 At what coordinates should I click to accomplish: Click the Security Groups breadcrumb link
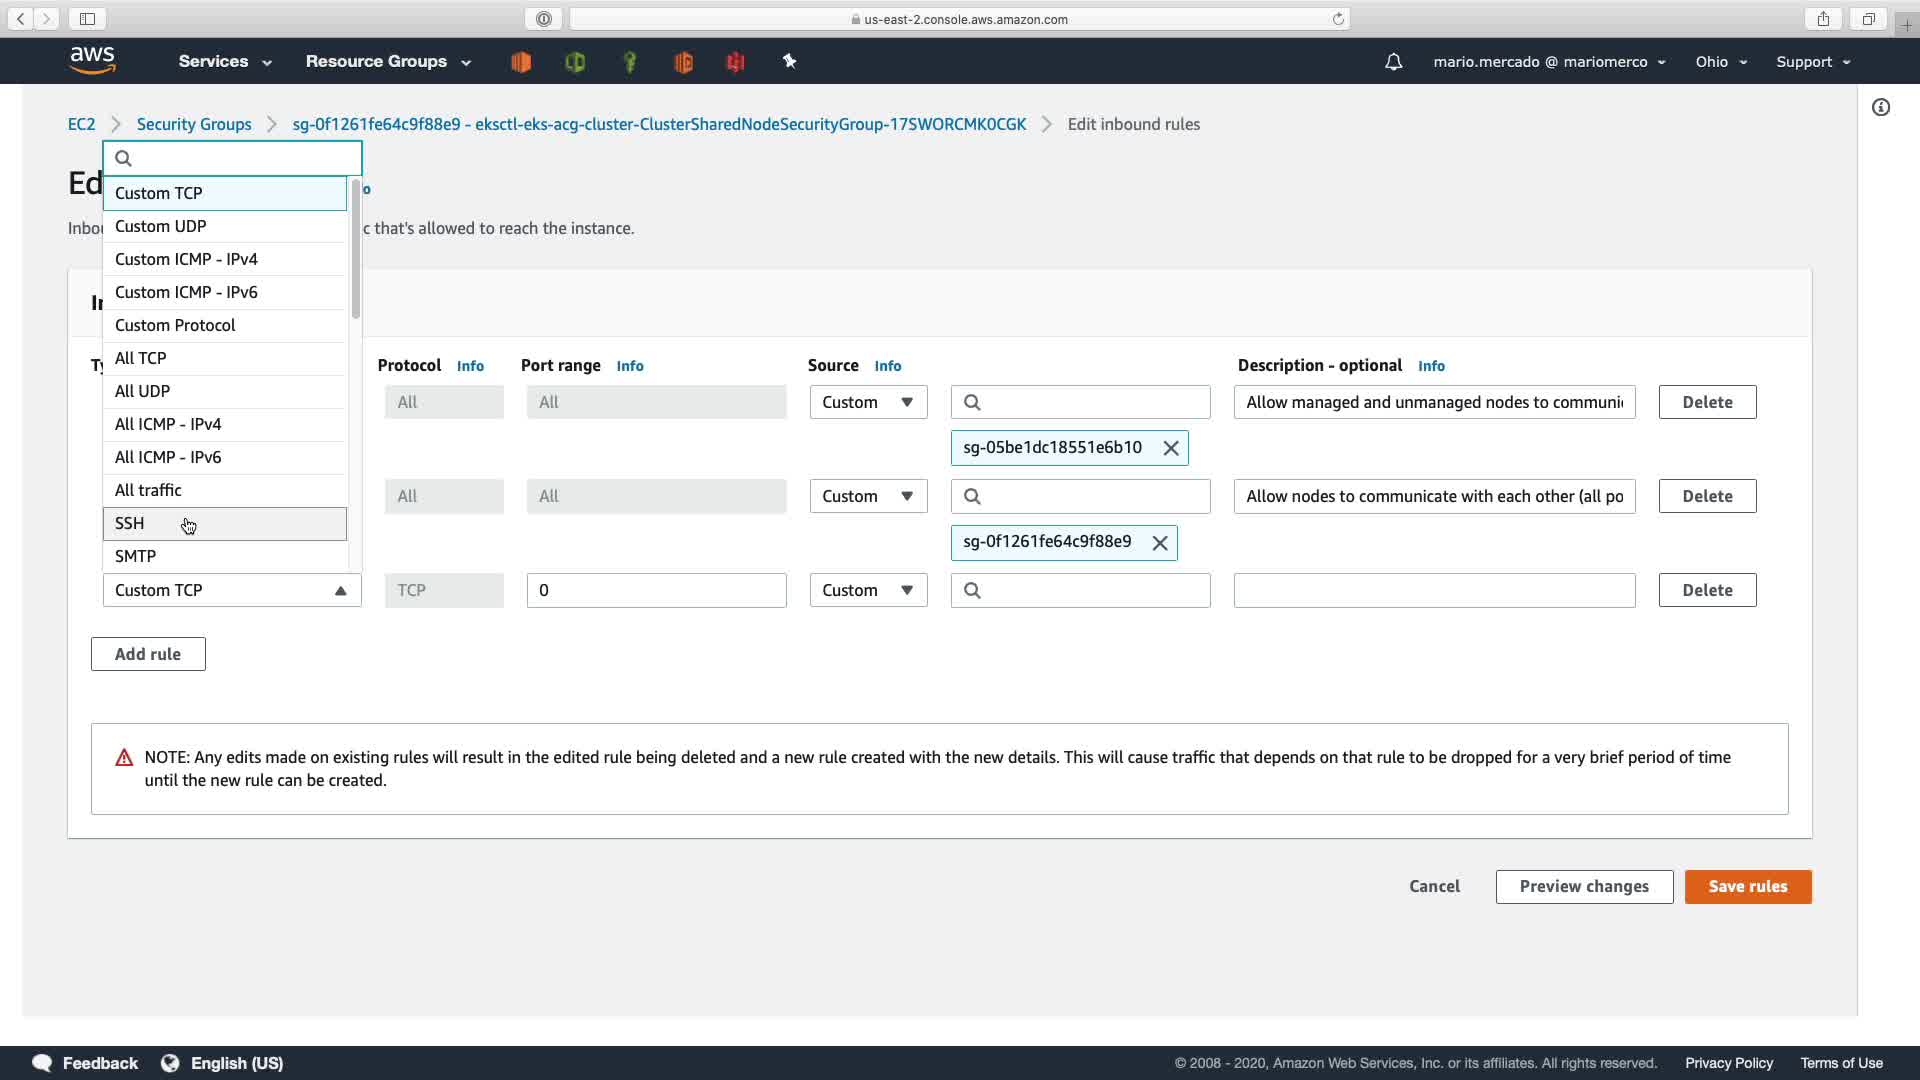tap(194, 124)
